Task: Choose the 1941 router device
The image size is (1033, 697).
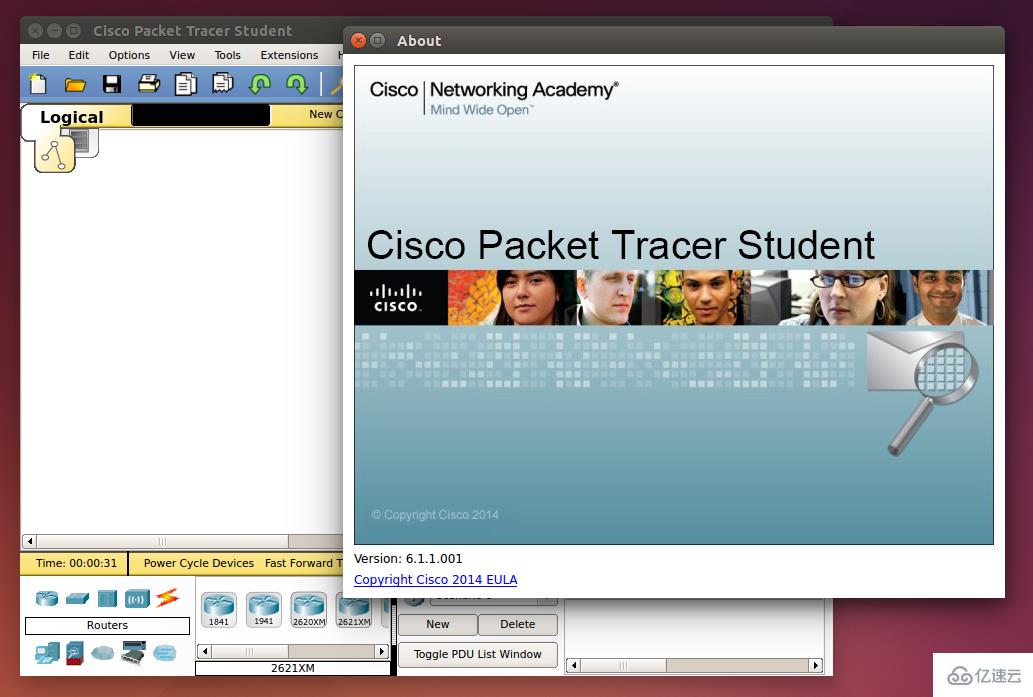Action: click(264, 609)
